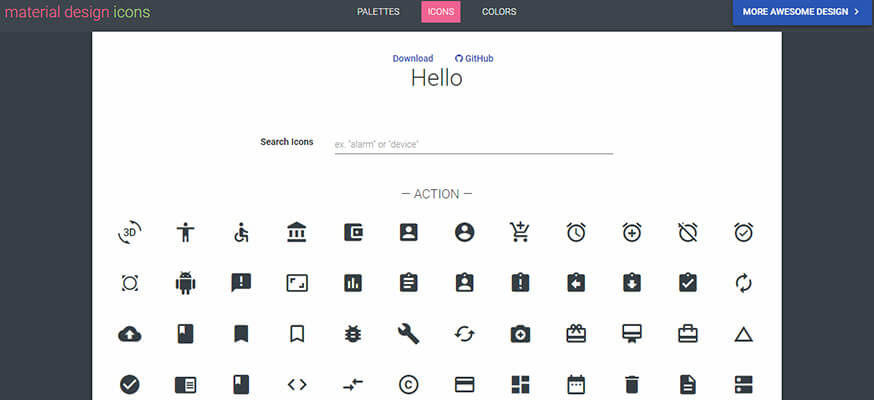Select the alarm off icon

point(687,232)
